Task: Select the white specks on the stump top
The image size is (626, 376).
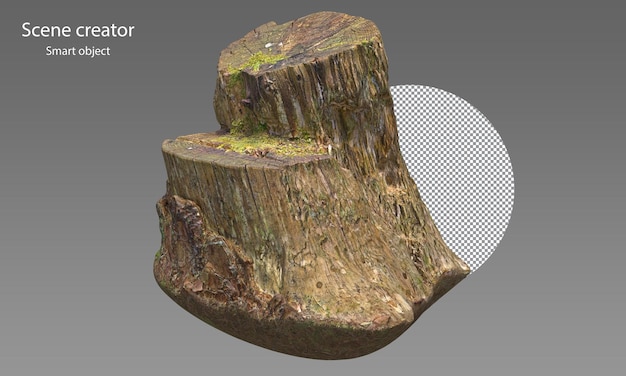Action: click(271, 45)
